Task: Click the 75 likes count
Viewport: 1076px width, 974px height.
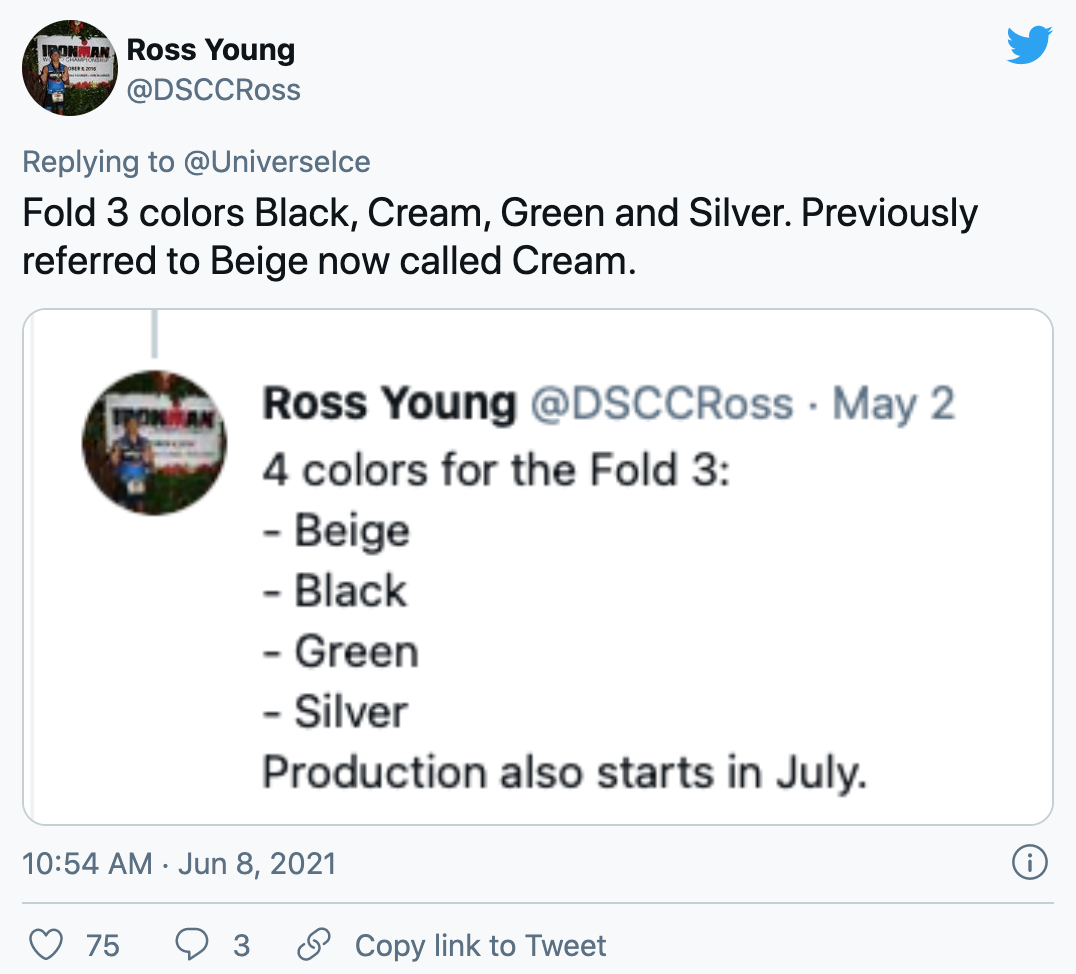Action: pos(103,945)
